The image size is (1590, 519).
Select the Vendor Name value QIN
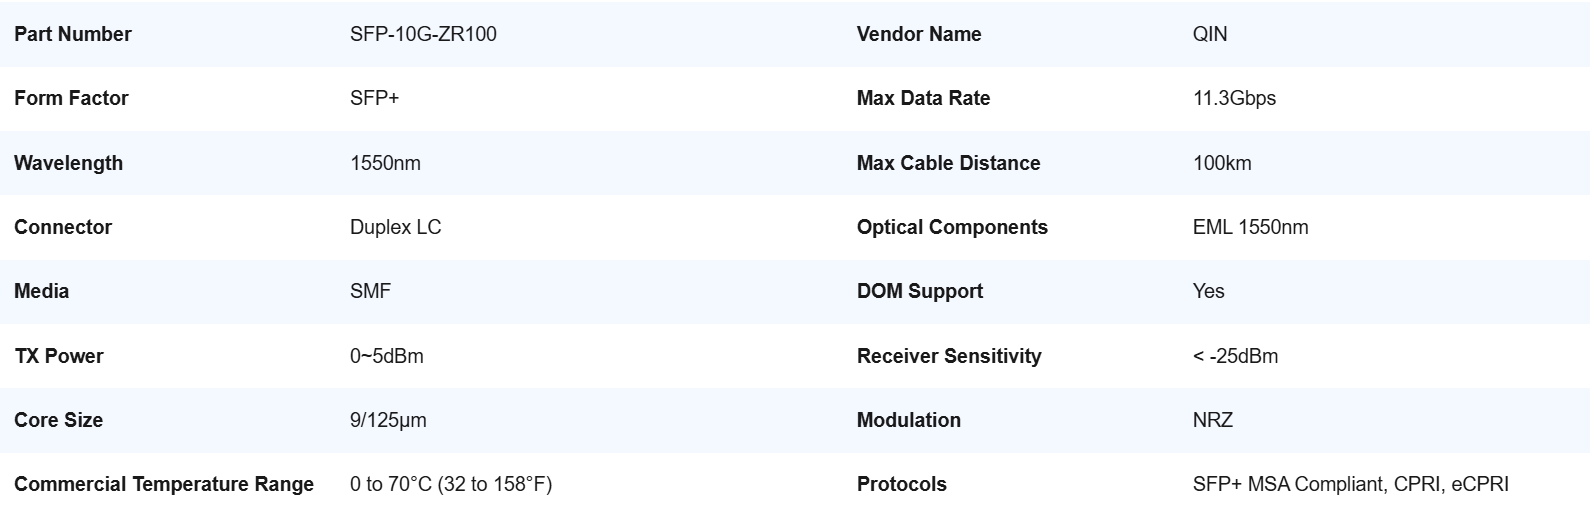coord(1210,34)
